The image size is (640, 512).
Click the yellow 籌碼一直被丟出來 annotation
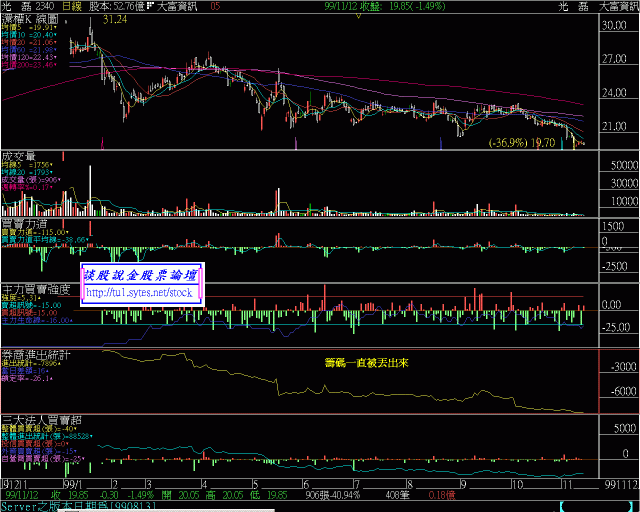coord(367,363)
